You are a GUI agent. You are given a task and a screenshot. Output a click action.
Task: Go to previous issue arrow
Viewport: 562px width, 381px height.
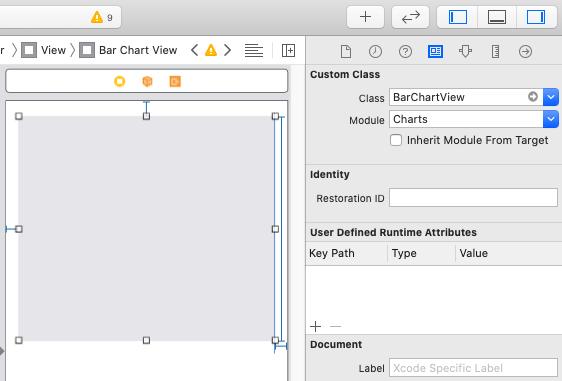coord(194,50)
